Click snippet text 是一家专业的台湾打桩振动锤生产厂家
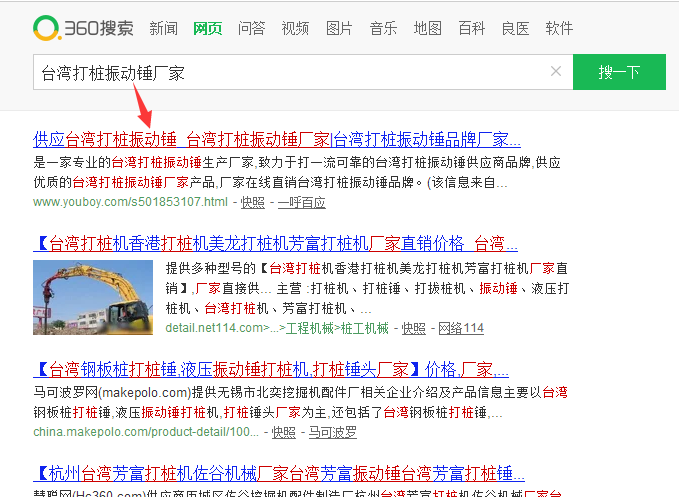This screenshot has width=679, height=497. (143, 163)
